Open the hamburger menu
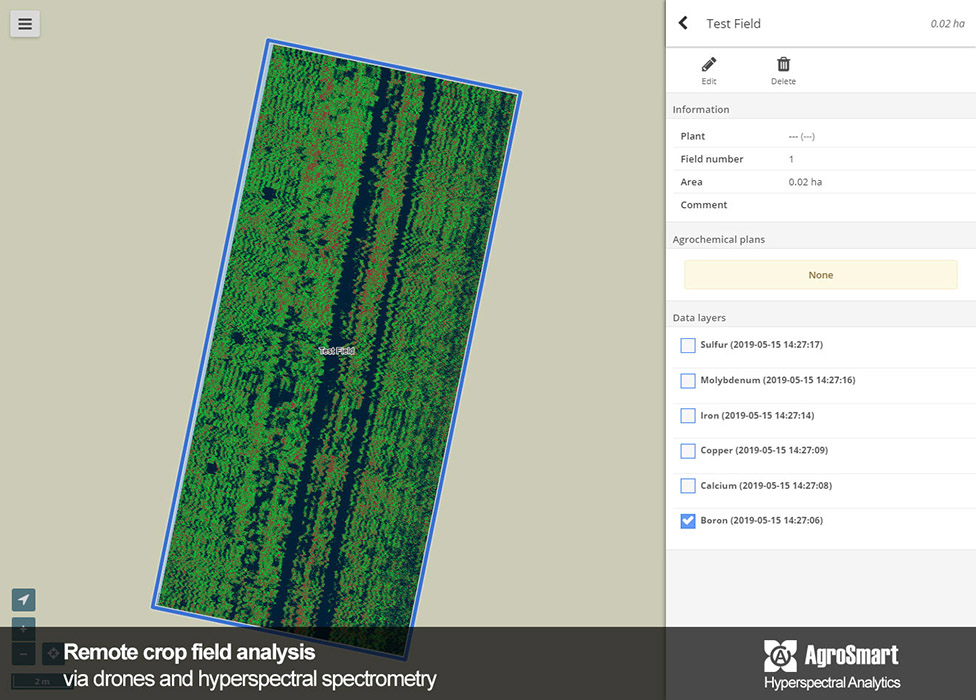976x700 pixels. pyautogui.click(x=25, y=23)
